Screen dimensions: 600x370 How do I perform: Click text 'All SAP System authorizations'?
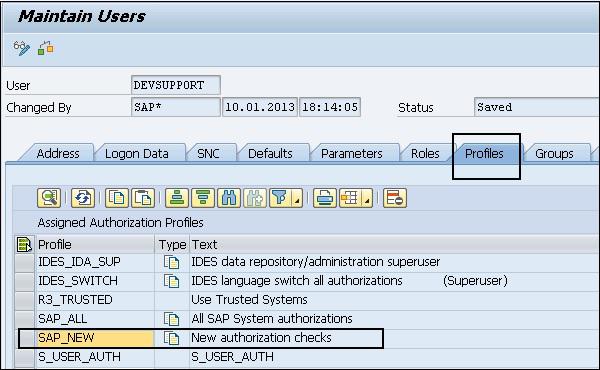[x=272, y=319]
